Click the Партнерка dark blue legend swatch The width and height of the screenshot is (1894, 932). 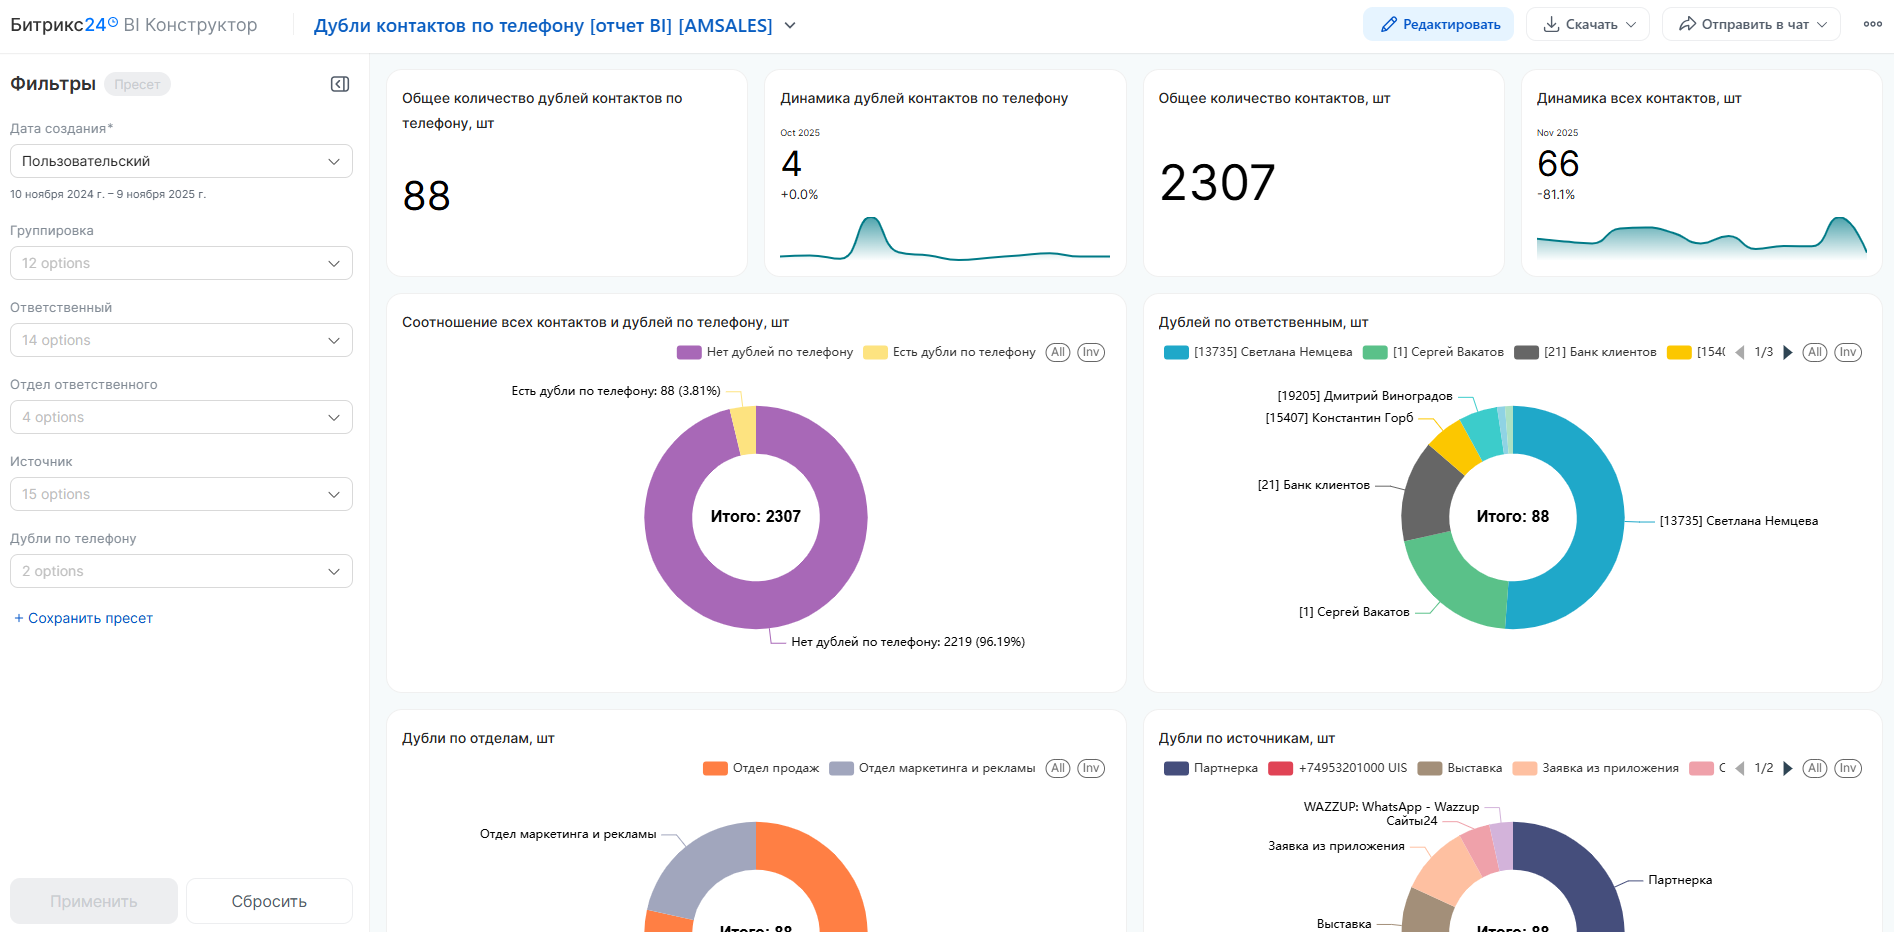tap(1176, 768)
